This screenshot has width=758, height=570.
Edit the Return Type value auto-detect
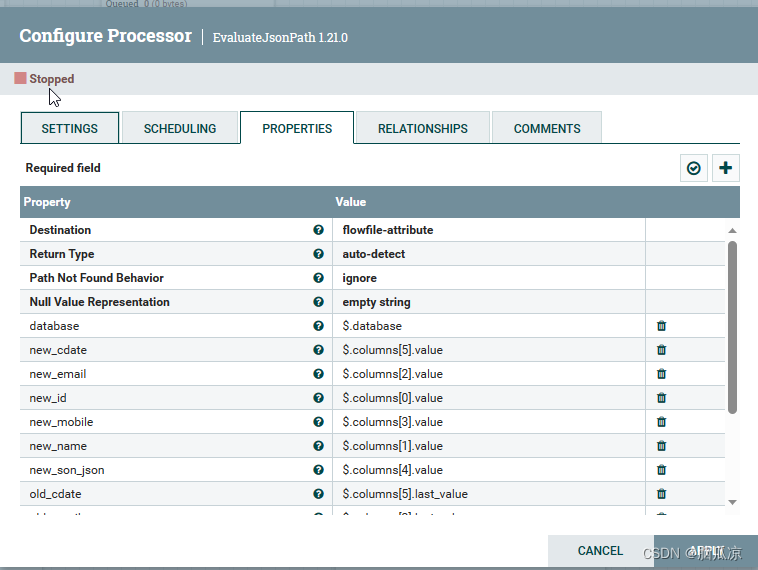click(x=489, y=254)
